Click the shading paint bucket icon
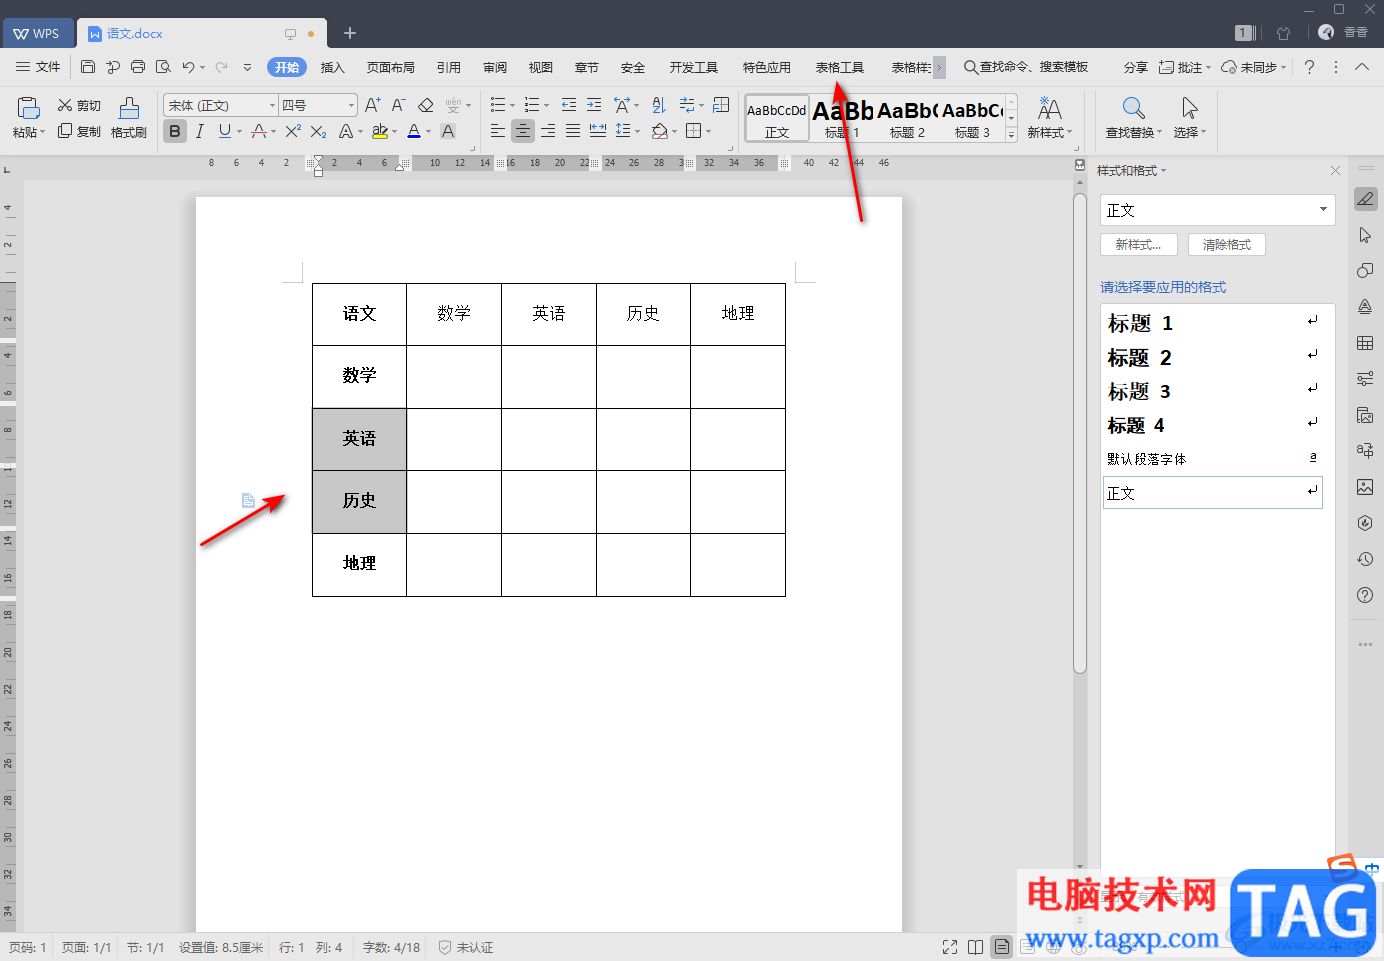 pos(660,131)
